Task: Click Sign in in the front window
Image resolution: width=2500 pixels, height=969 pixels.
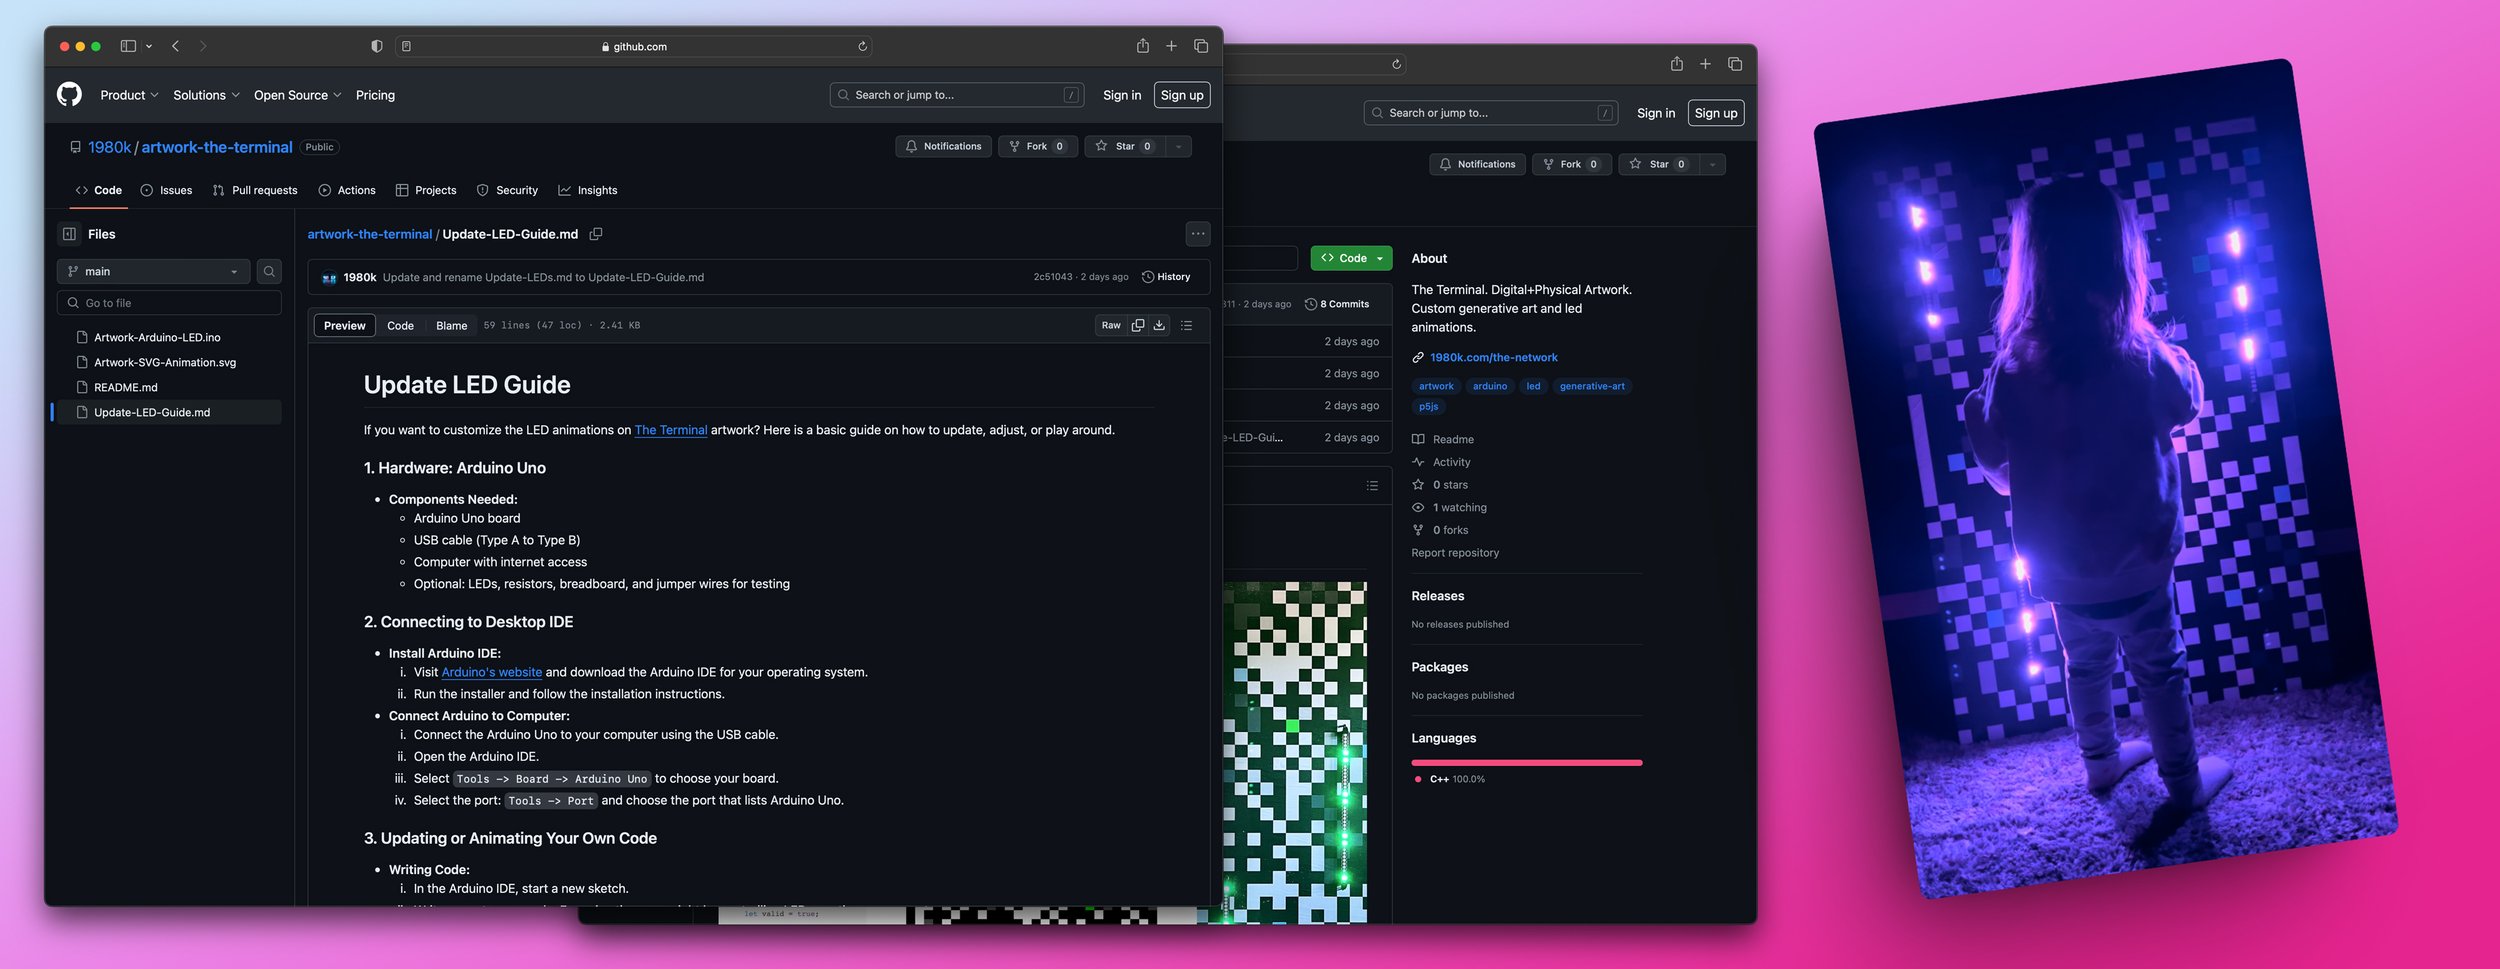Action: [x=1122, y=95]
